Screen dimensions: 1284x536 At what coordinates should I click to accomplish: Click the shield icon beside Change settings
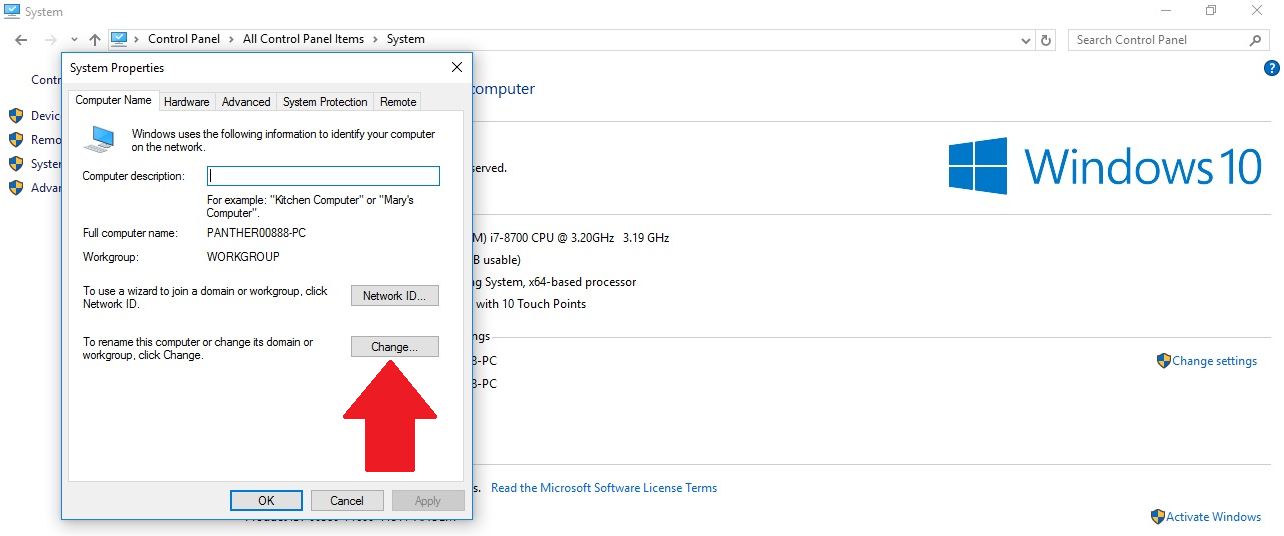click(1163, 361)
